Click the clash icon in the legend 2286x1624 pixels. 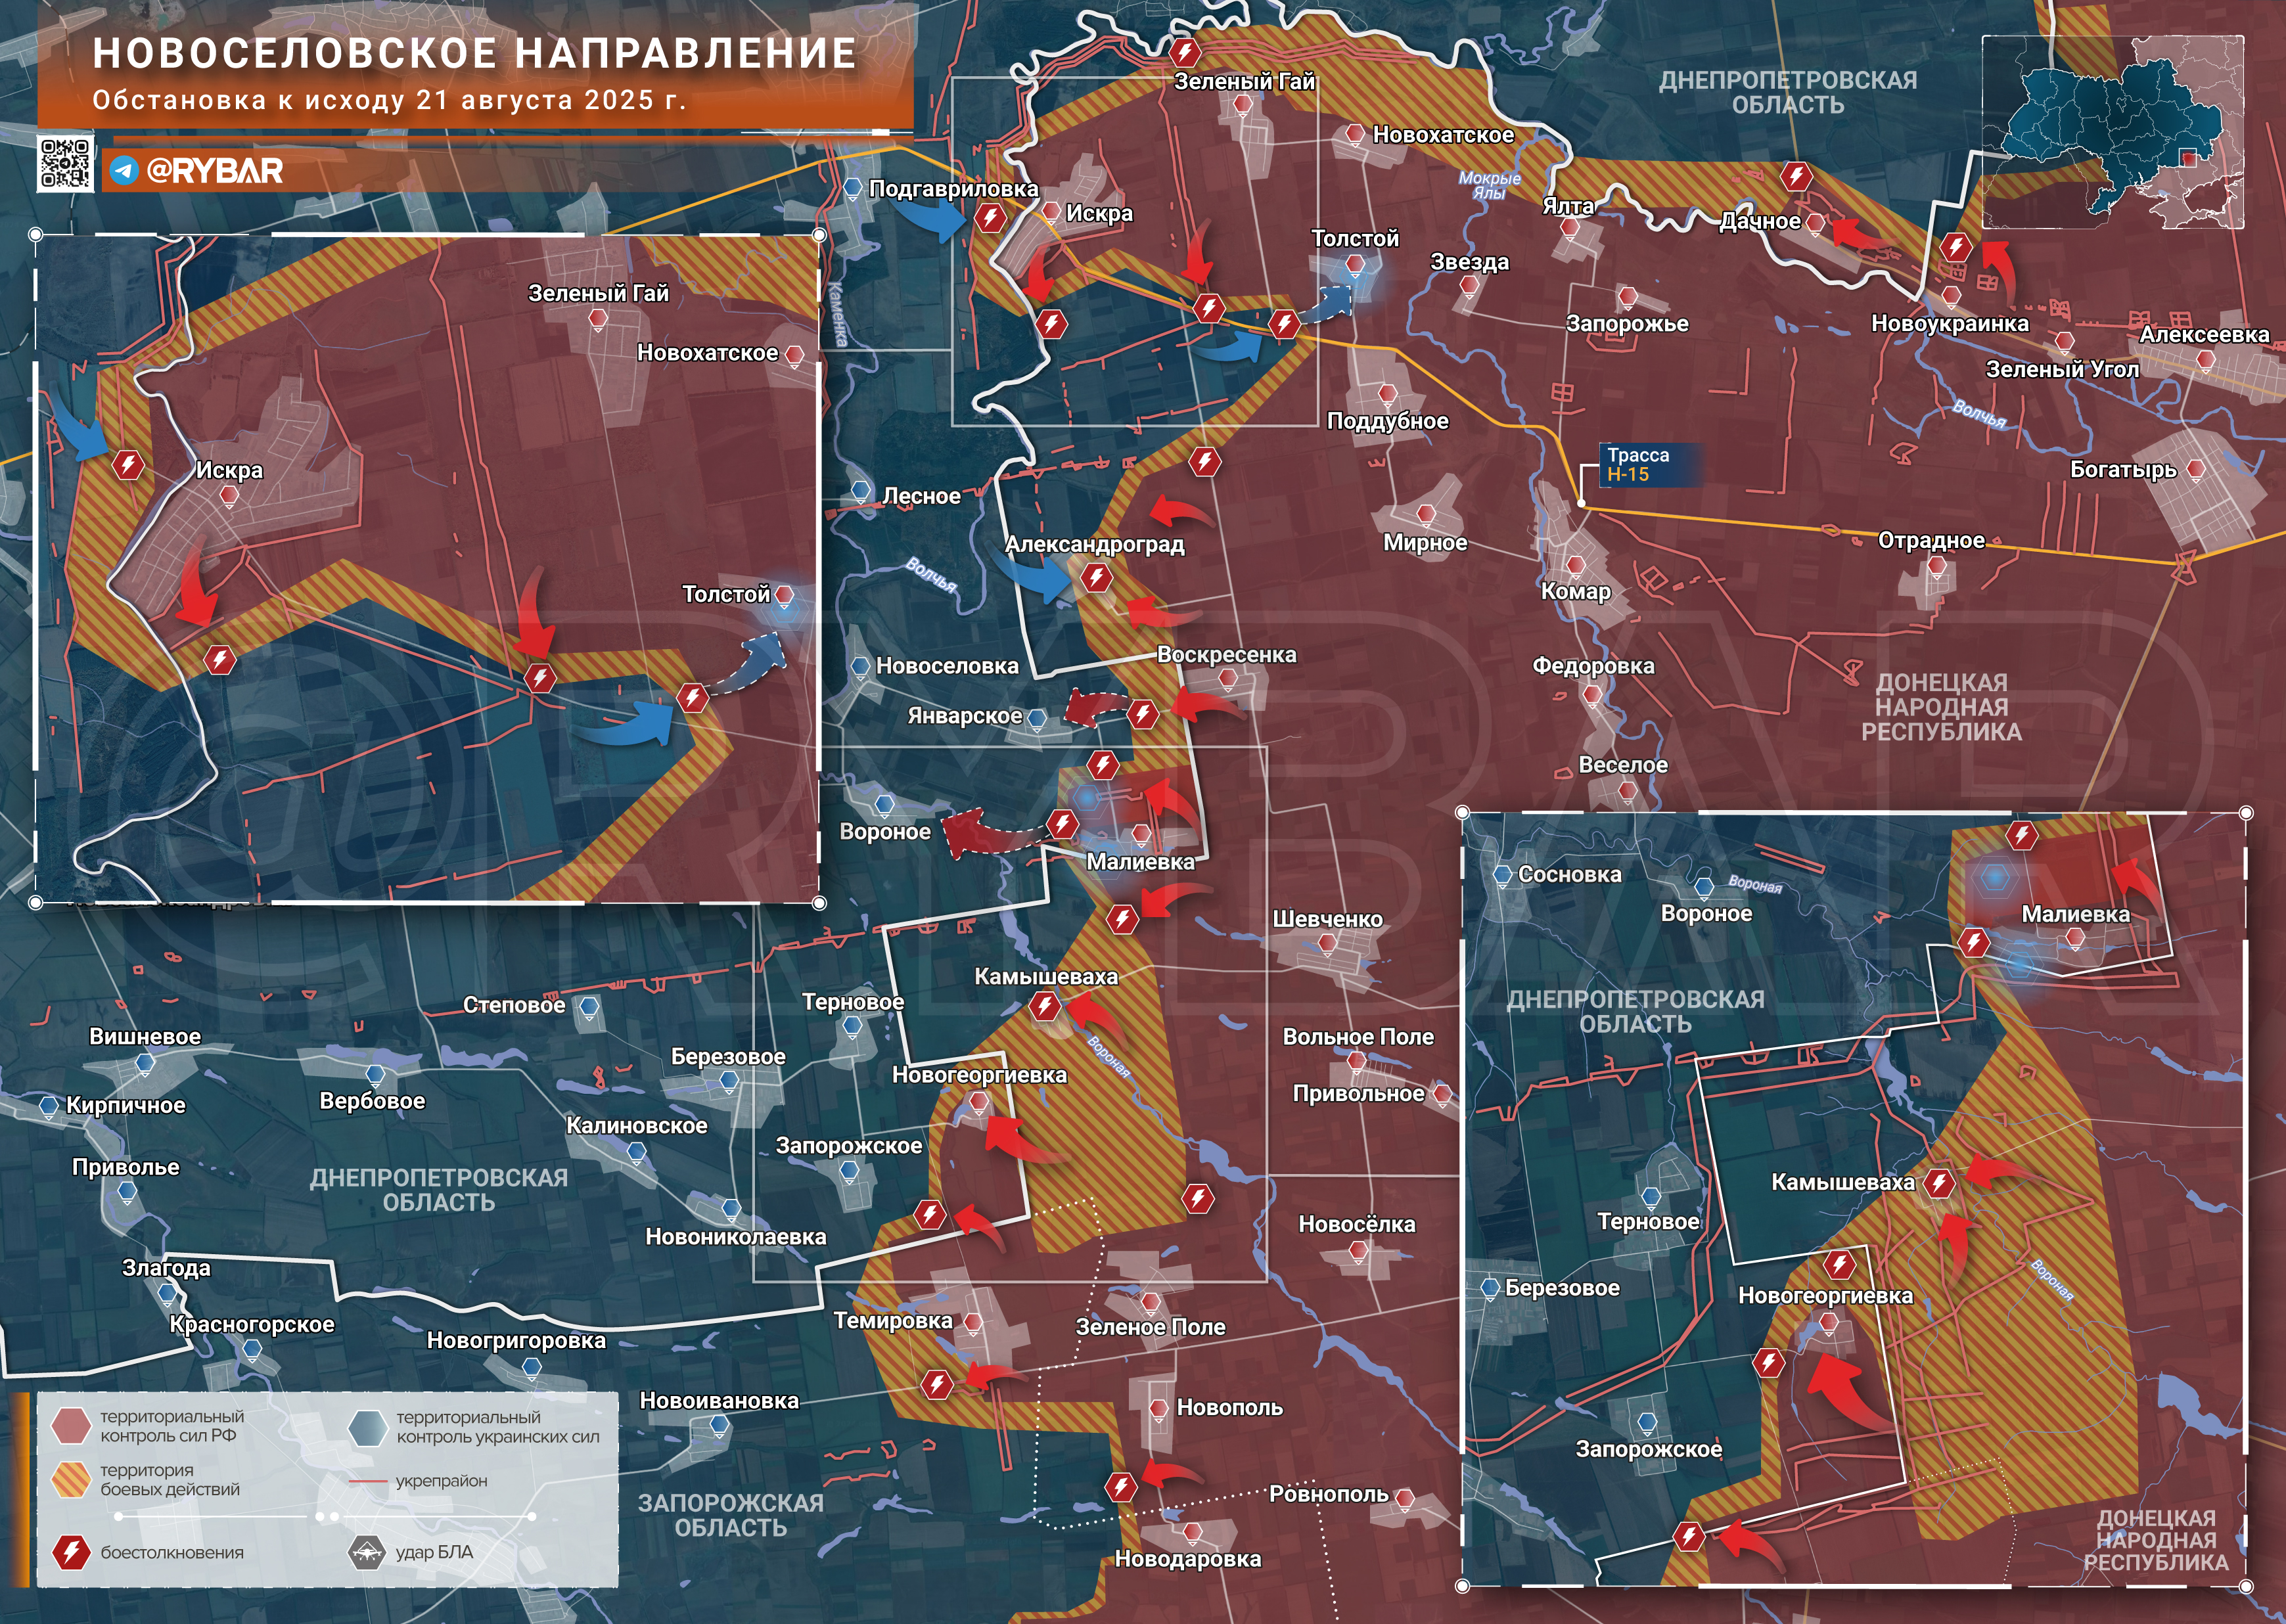[x=71, y=1552]
